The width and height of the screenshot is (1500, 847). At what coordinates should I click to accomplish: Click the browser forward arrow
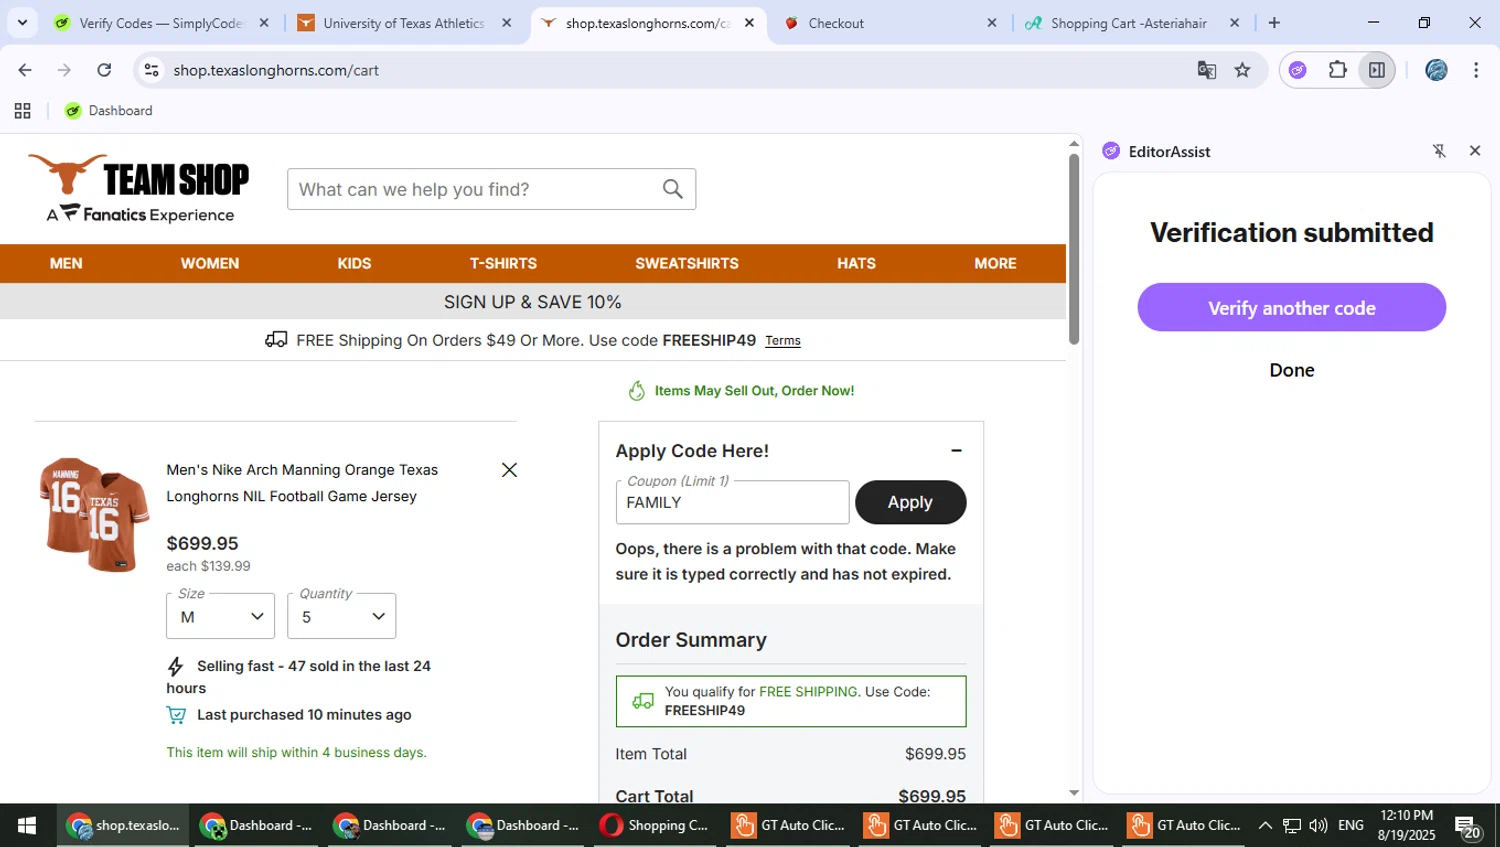point(64,70)
